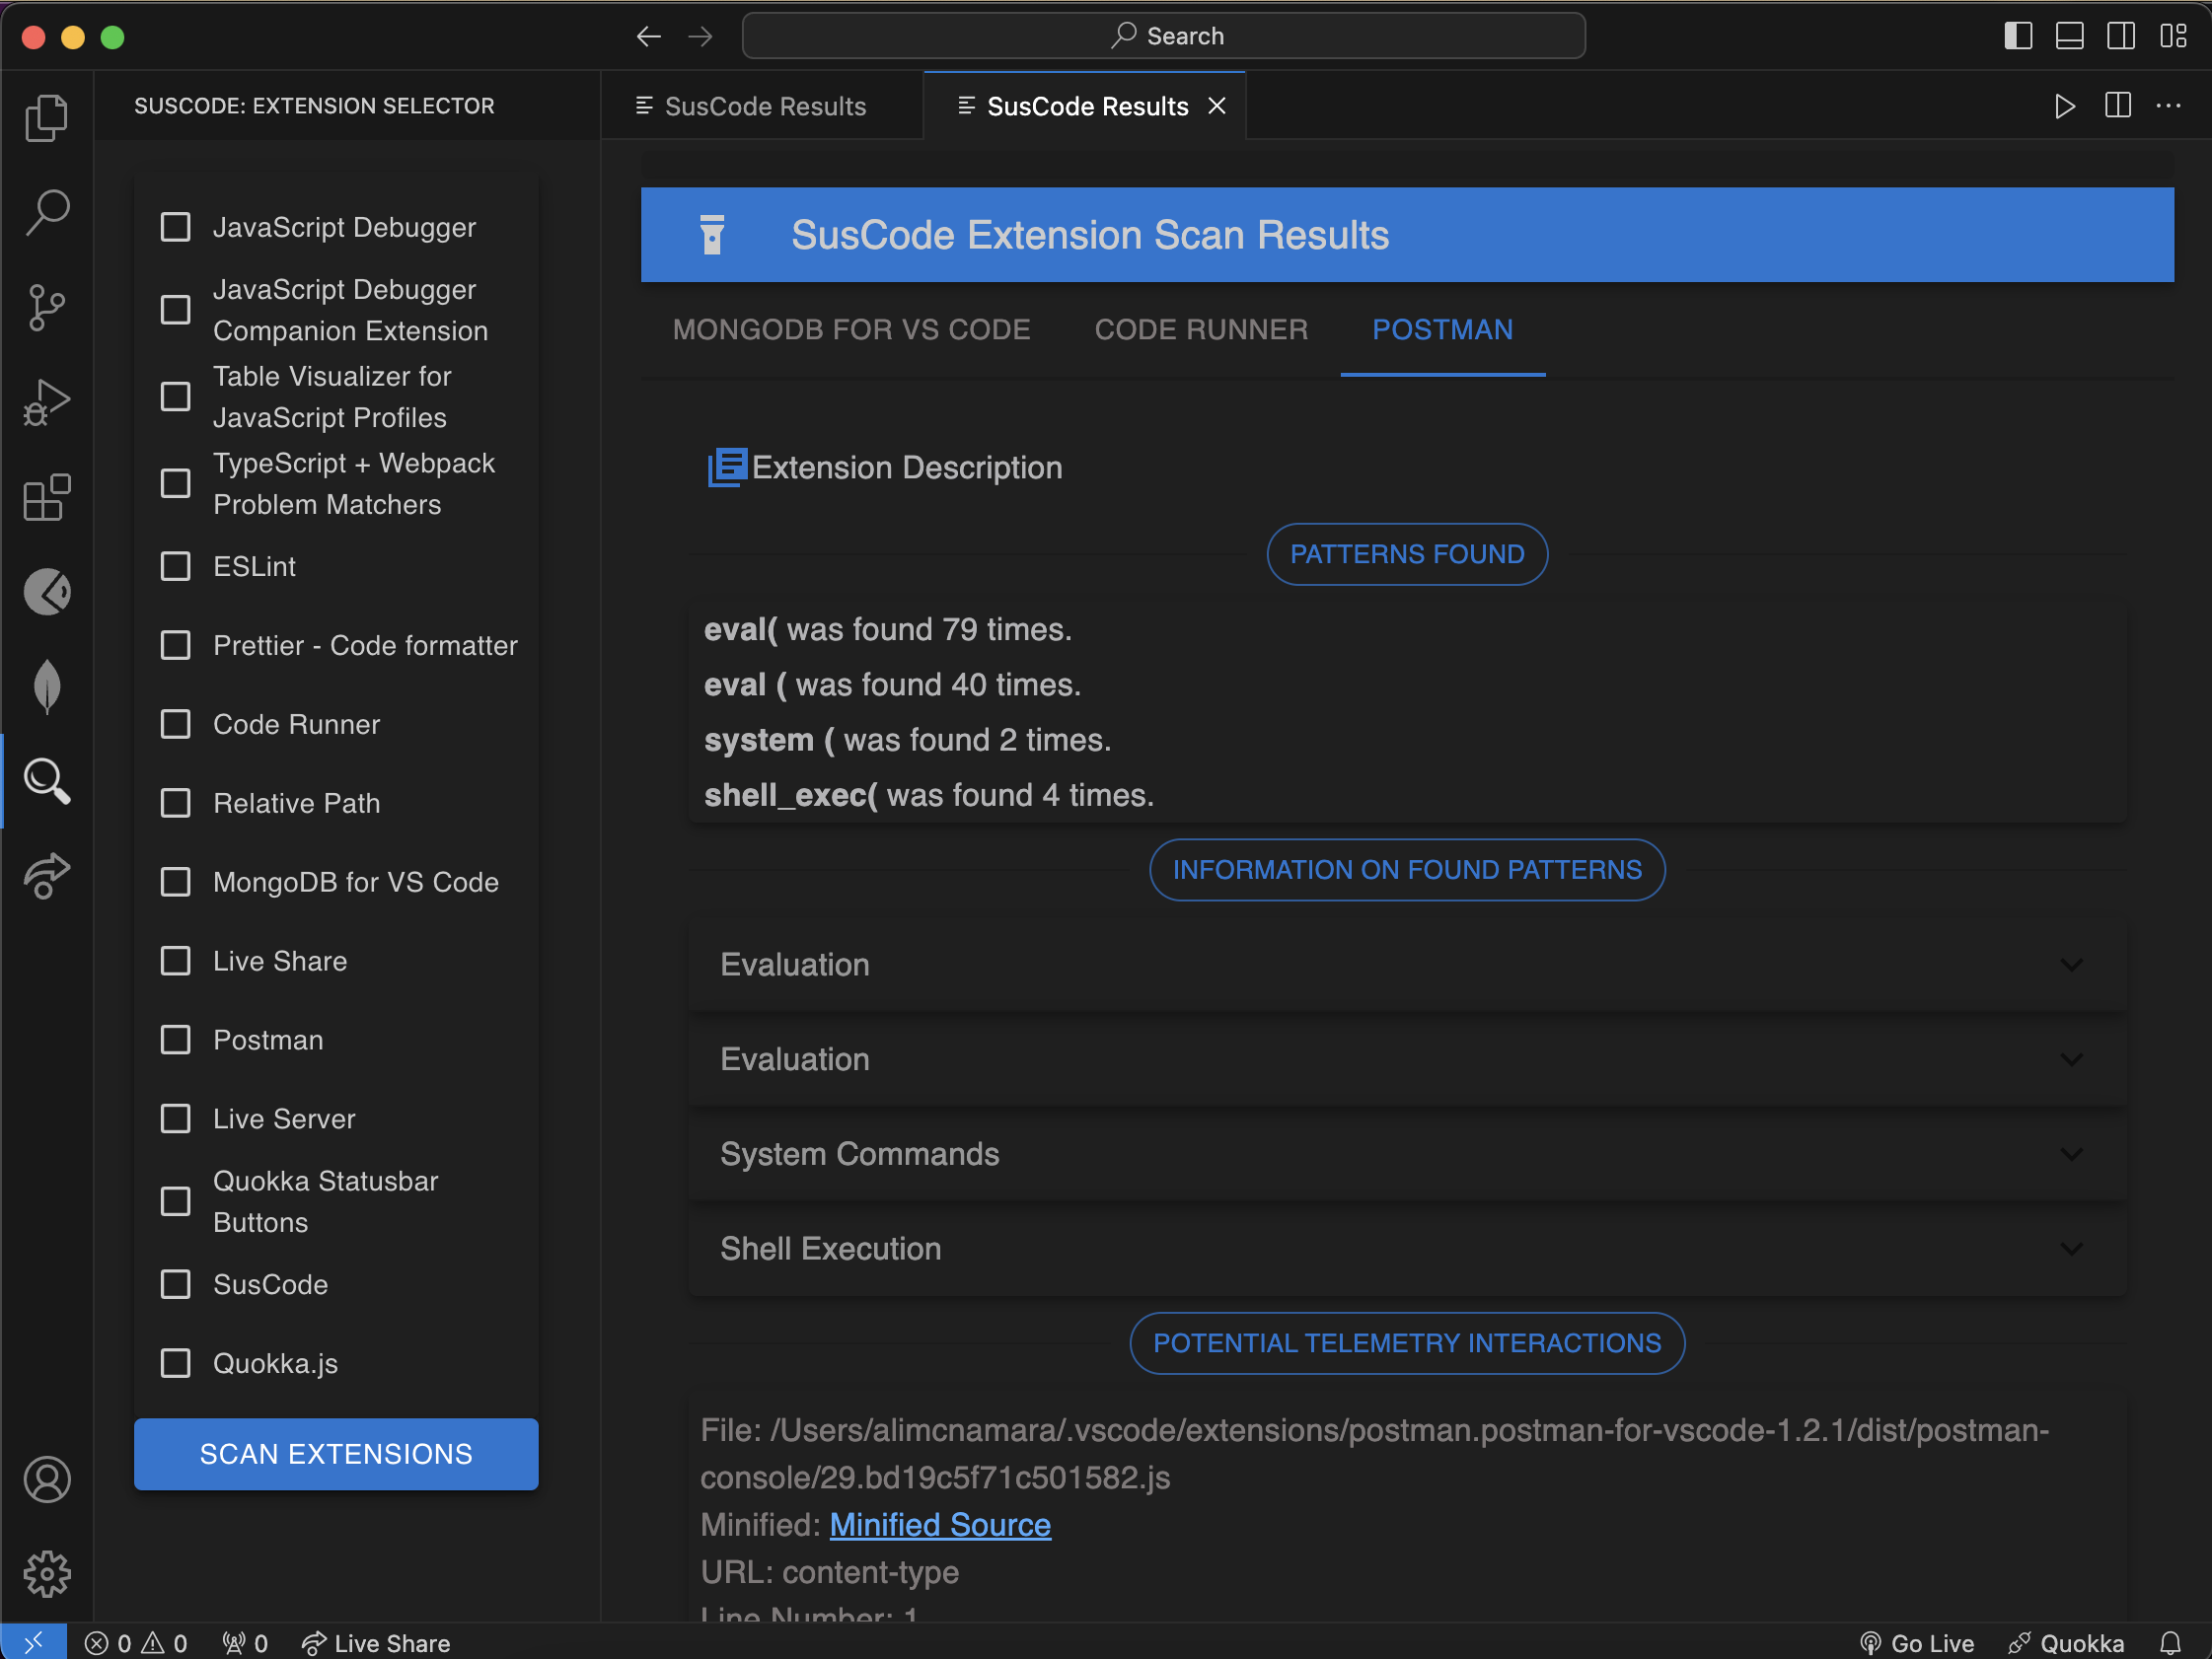Open Customize Layout icon
Image resolution: width=2212 pixels, height=1659 pixels.
2172,36
